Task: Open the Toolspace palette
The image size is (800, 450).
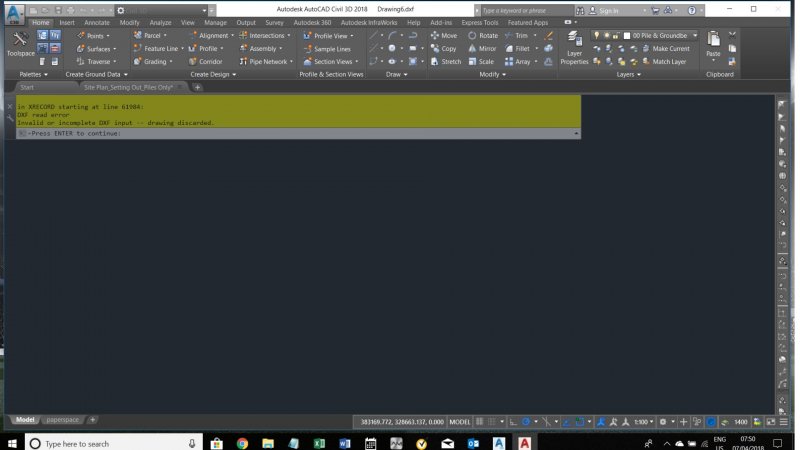Action: 20,44
